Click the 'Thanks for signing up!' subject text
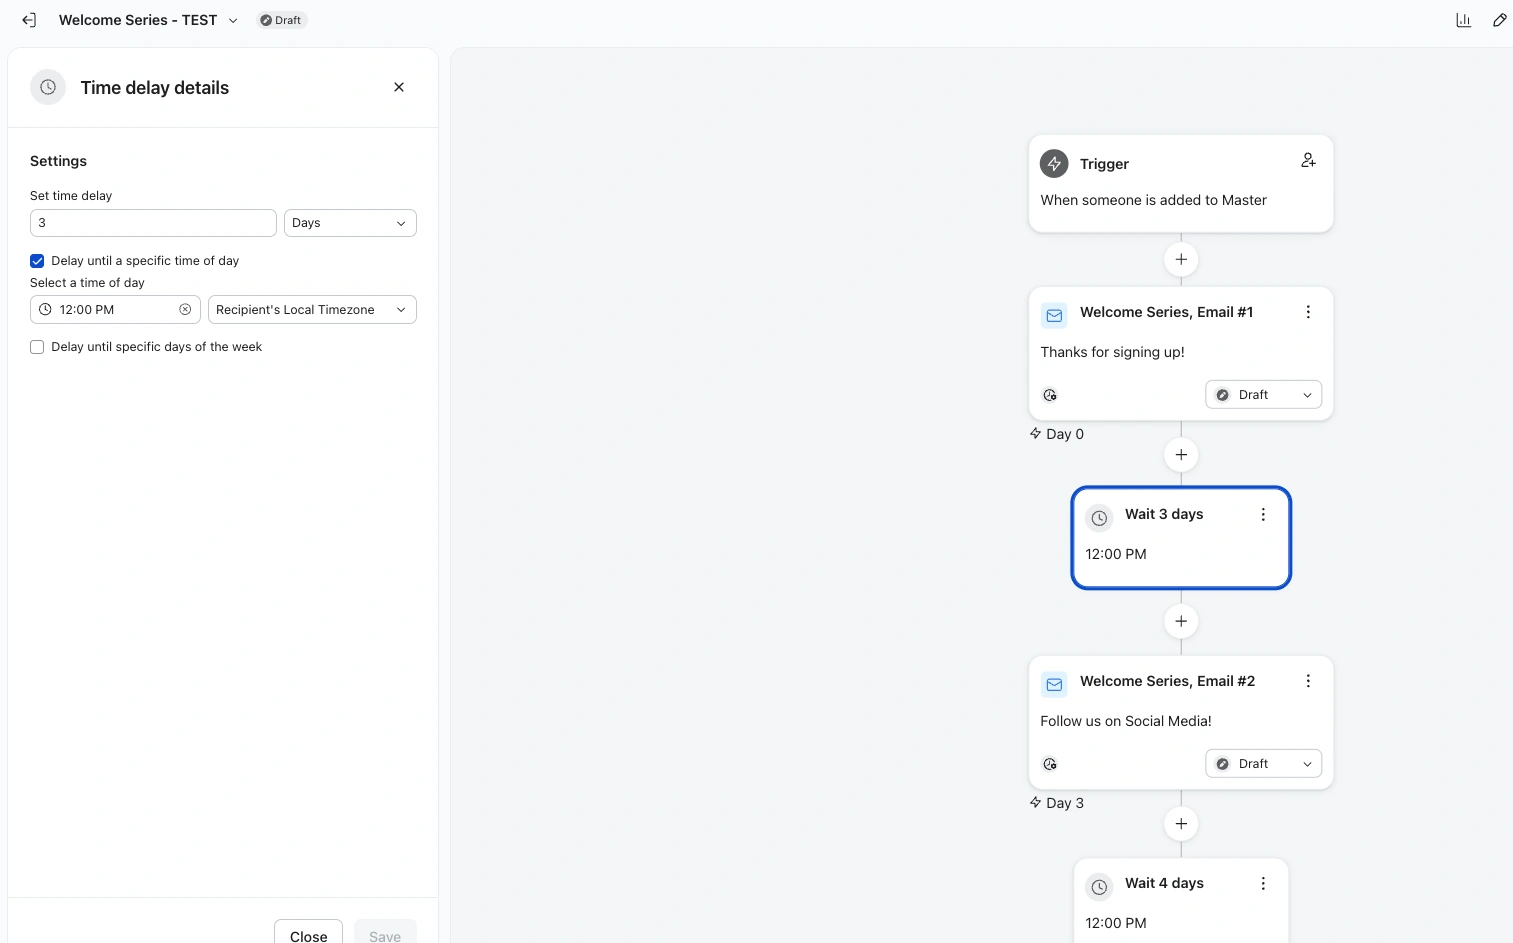 pyautogui.click(x=1112, y=352)
